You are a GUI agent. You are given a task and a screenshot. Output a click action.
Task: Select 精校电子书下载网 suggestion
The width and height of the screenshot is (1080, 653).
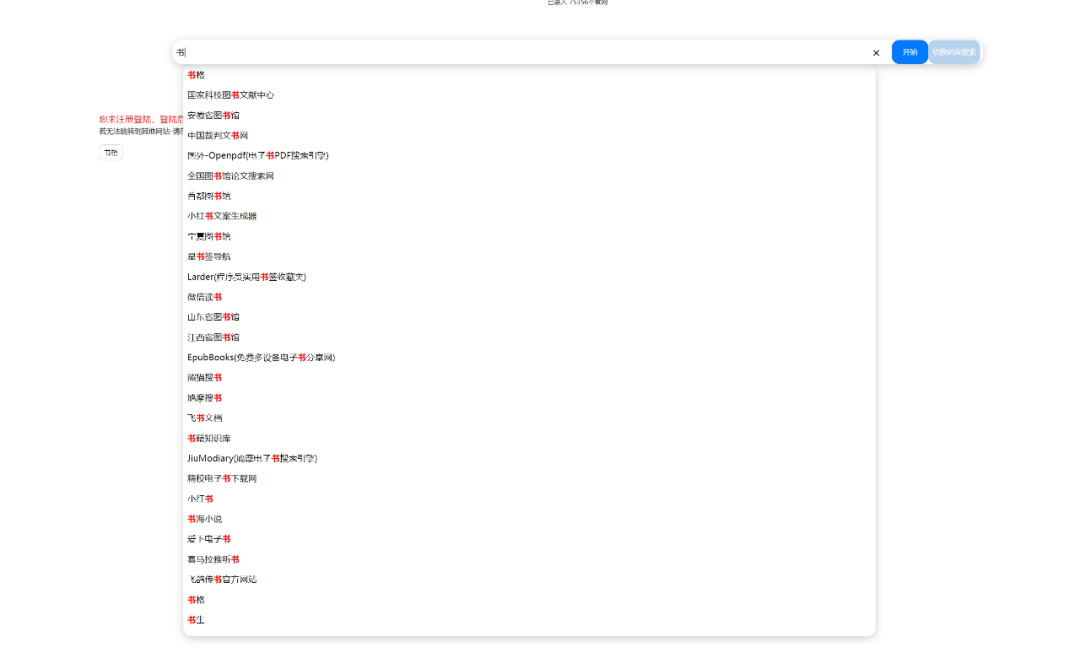point(529,479)
